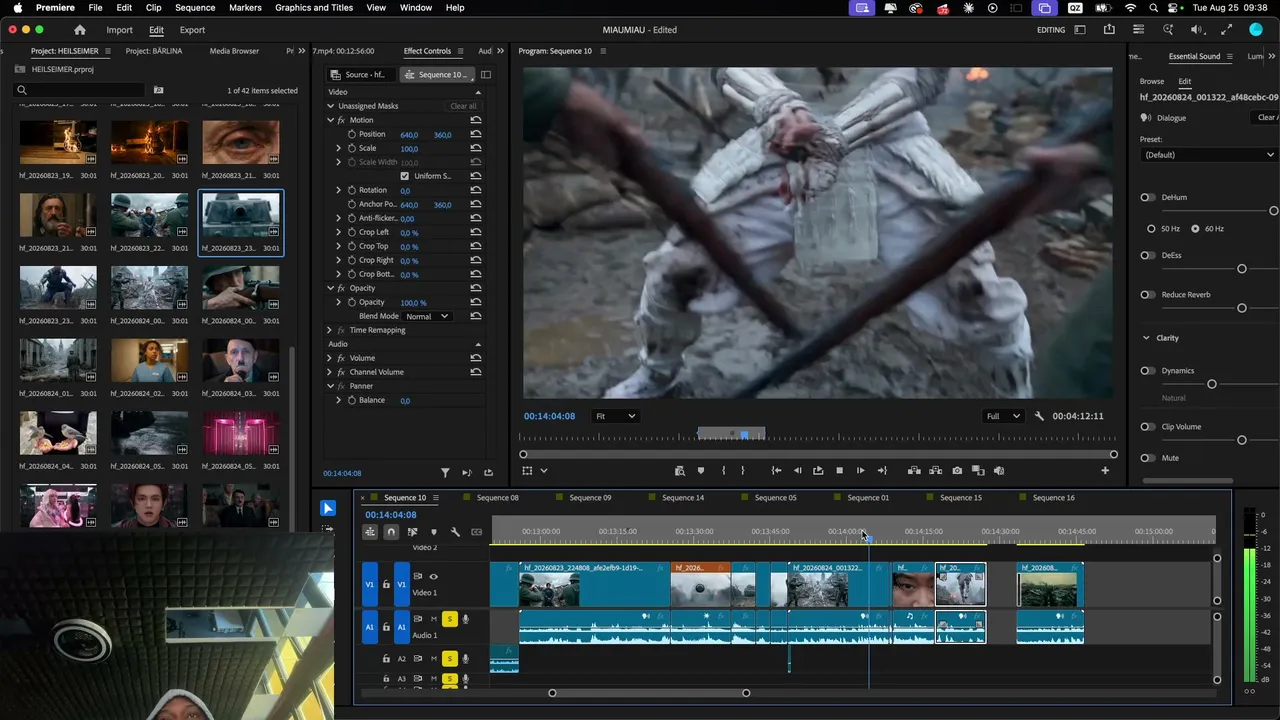This screenshot has height=720, width=1280.
Task: Open the Markers menu
Action: pyautogui.click(x=245, y=8)
